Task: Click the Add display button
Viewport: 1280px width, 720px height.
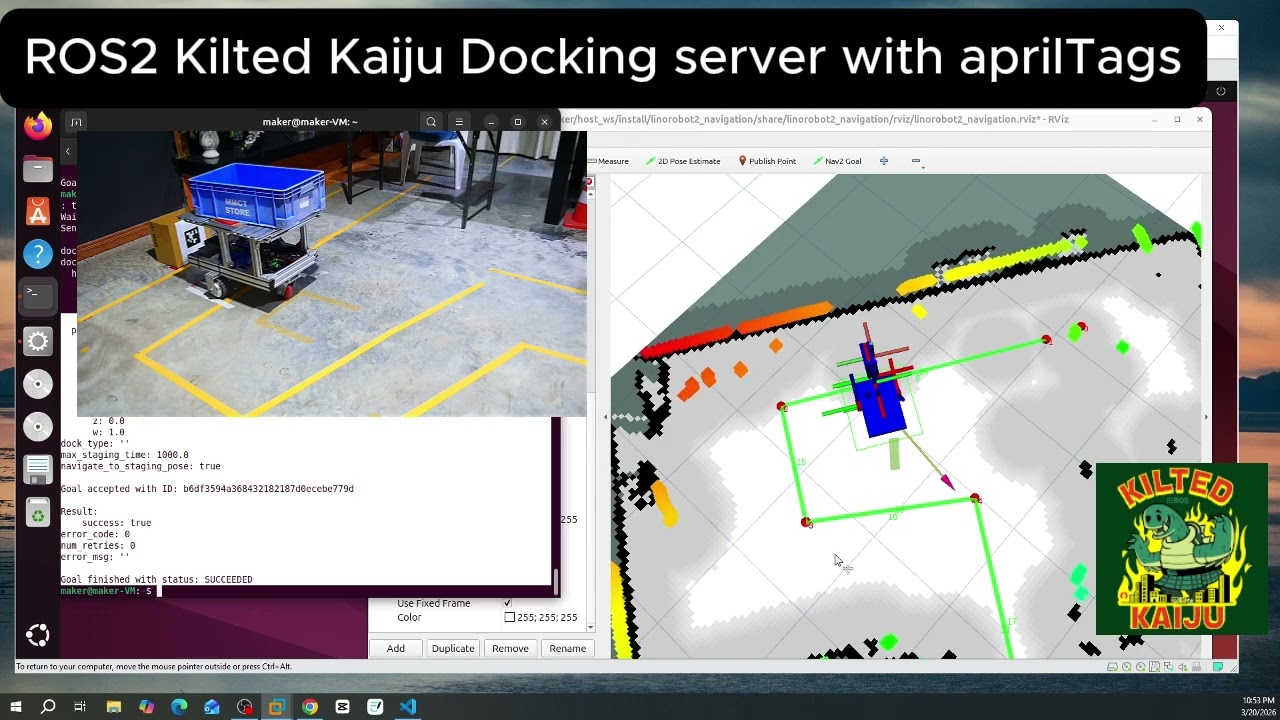Action: click(396, 648)
